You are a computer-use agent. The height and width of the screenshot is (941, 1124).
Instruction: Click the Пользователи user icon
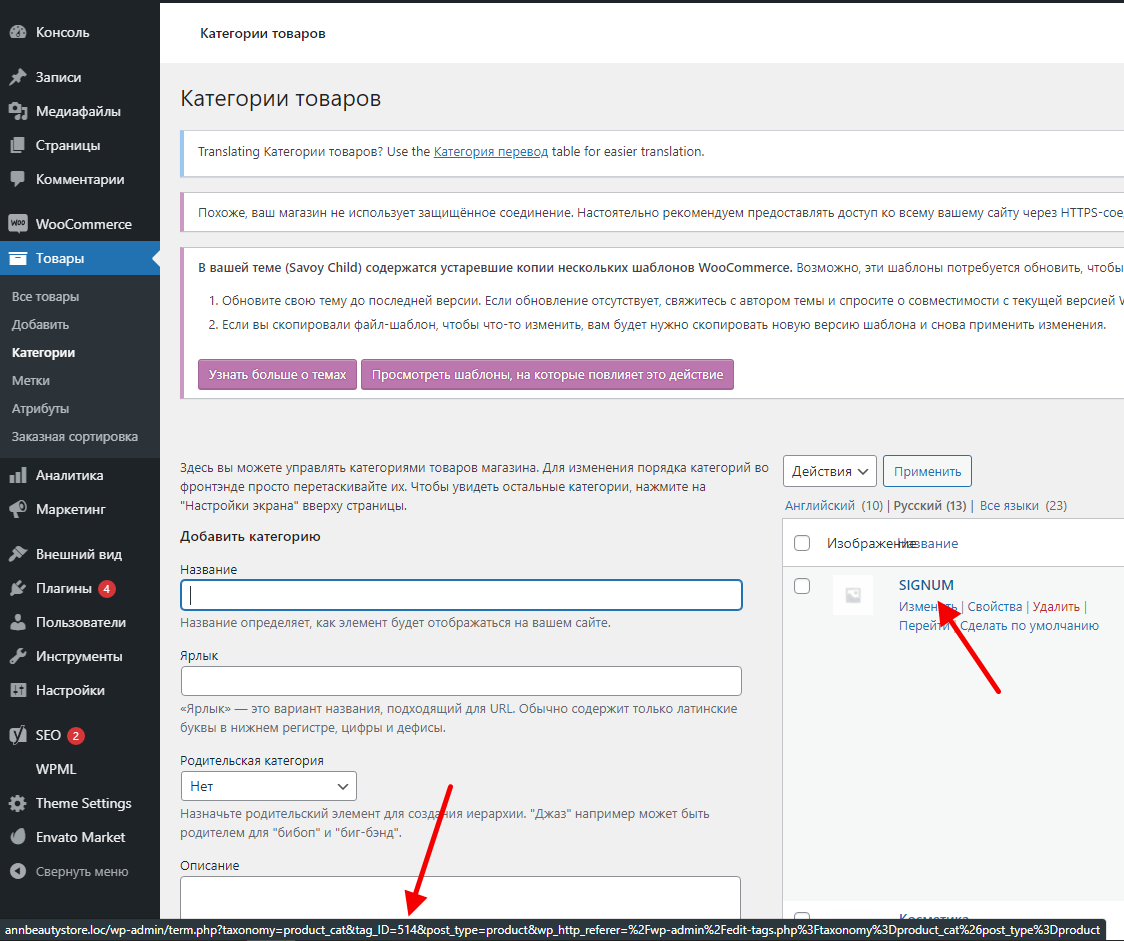[x=18, y=622]
